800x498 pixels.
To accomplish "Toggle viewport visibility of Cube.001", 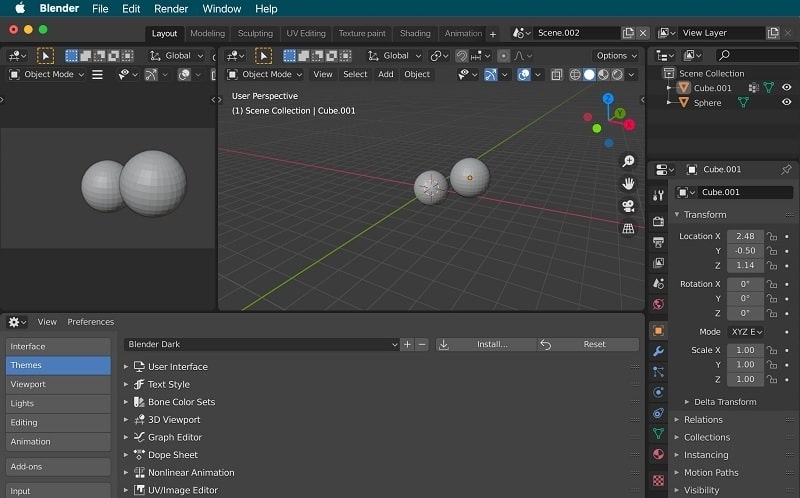I will (787, 88).
